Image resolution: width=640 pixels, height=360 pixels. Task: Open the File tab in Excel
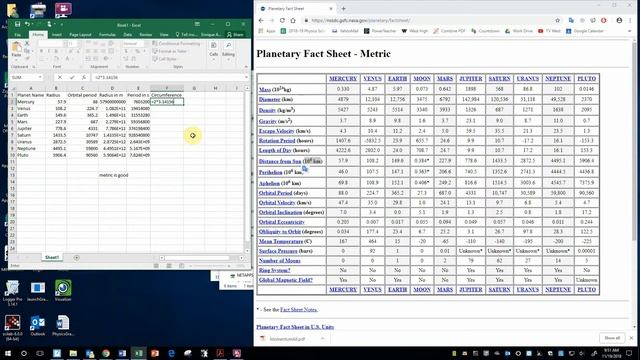point(18,35)
